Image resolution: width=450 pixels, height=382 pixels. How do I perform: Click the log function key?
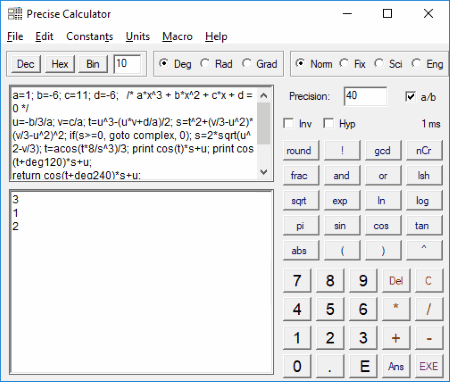[424, 201]
